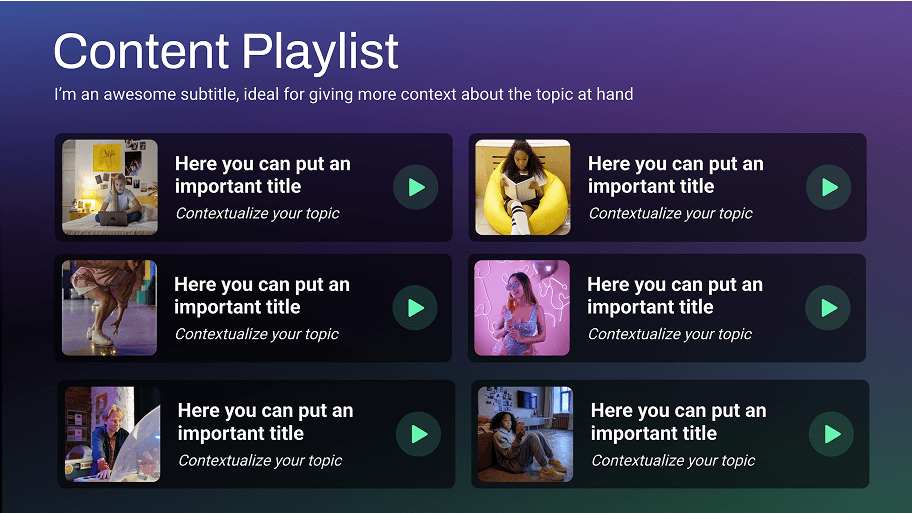Play the yellow beanbag reading video

point(829,187)
